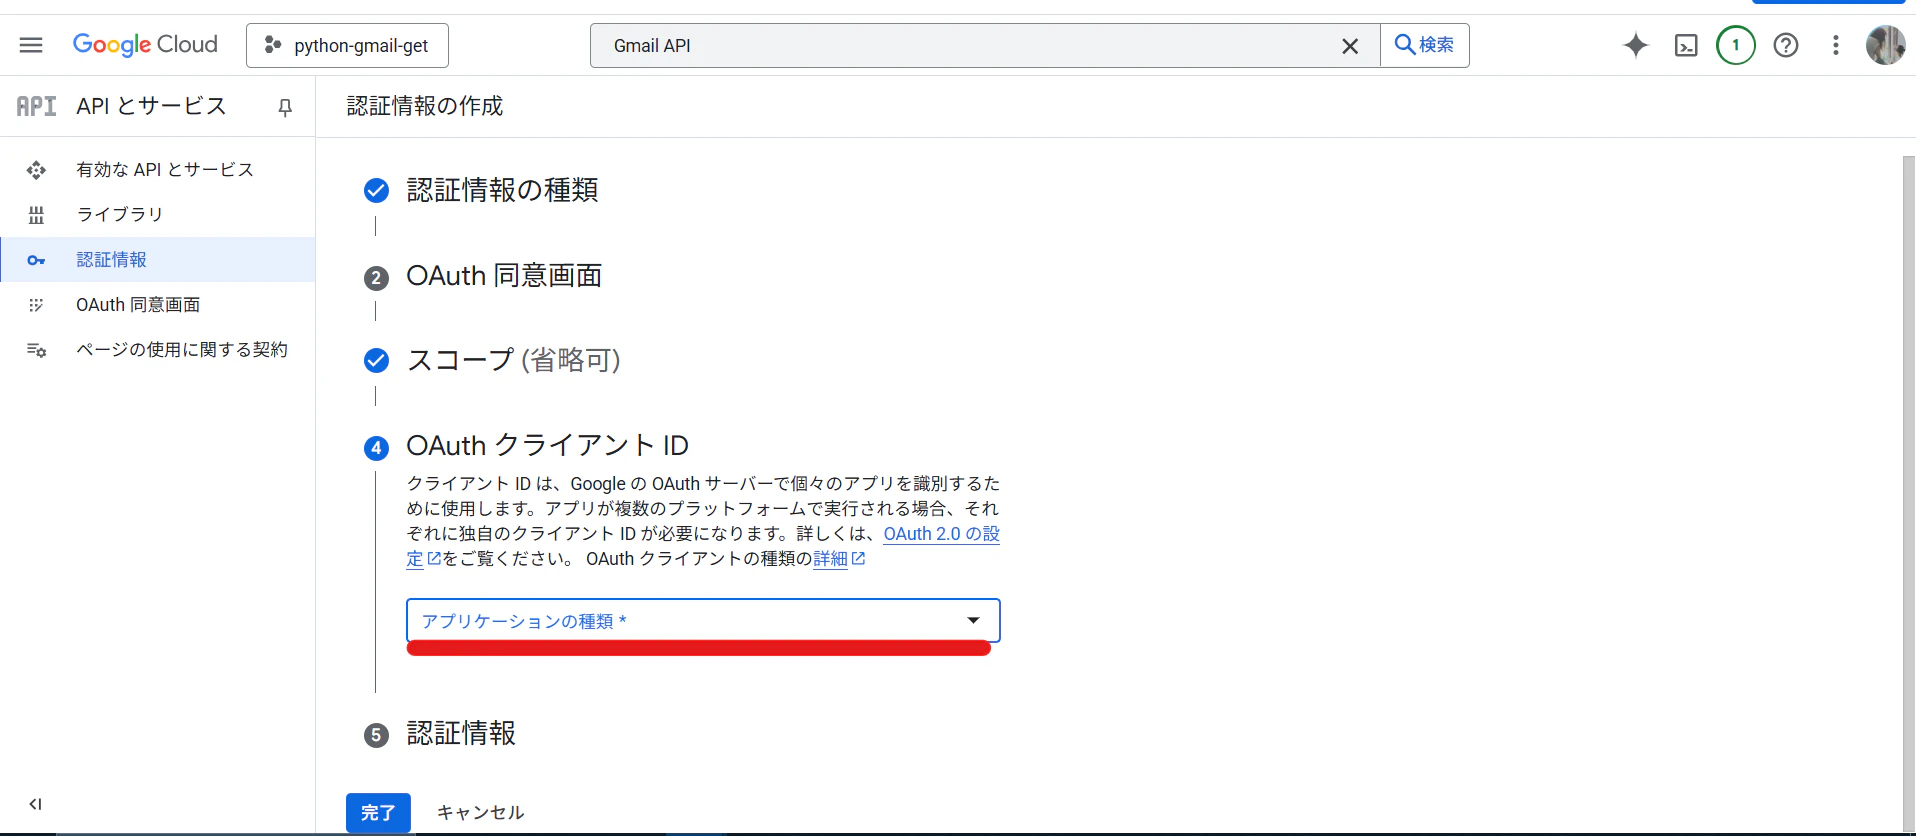Screen dimensions: 1916x836
Task: Open the アプリケーションの種類 dropdown
Action: (703, 621)
